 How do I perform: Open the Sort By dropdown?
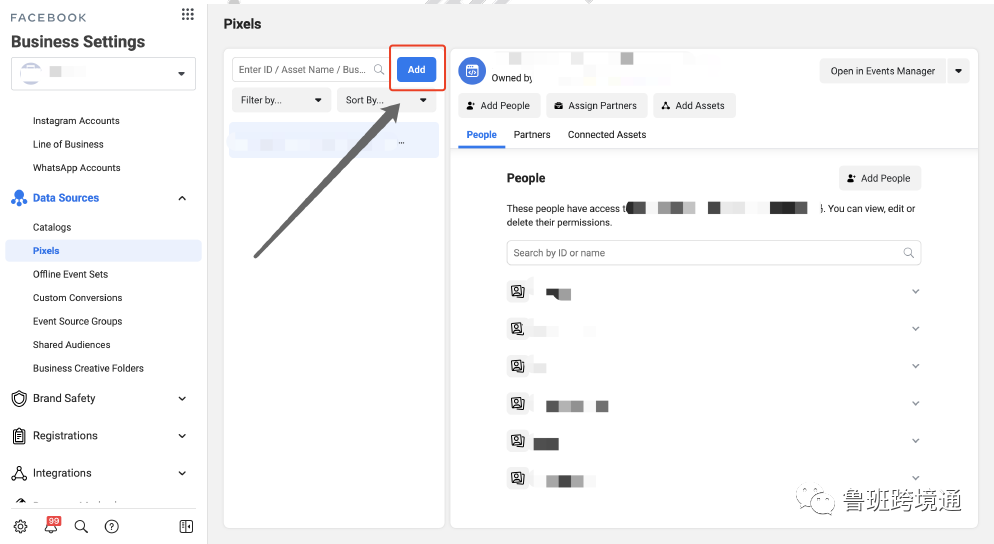coord(387,100)
